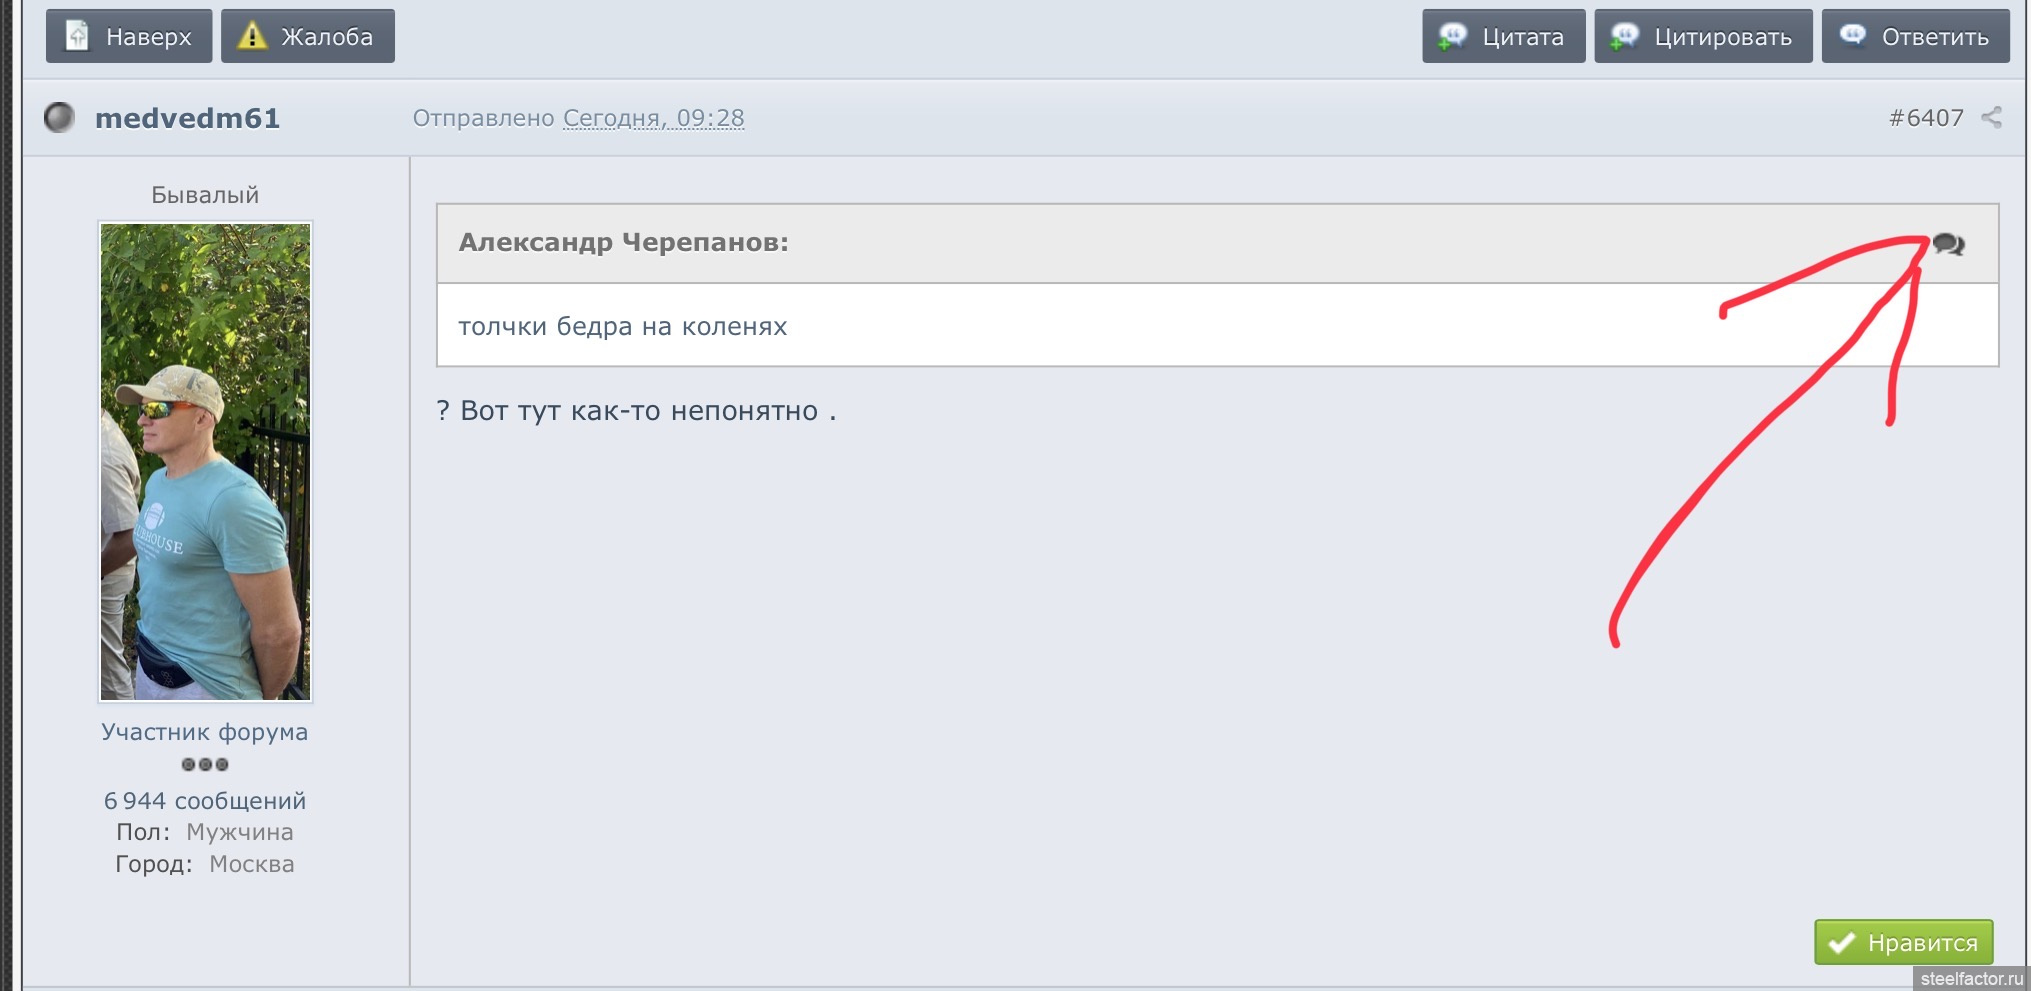The image size is (2031, 991).
Task: Like the post with Нравится button
Action: [1902, 942]
